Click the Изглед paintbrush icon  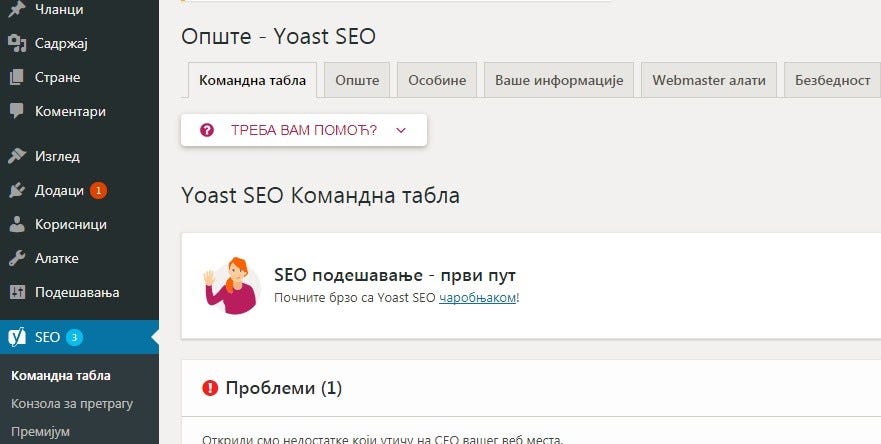click(x=17, y=156)
